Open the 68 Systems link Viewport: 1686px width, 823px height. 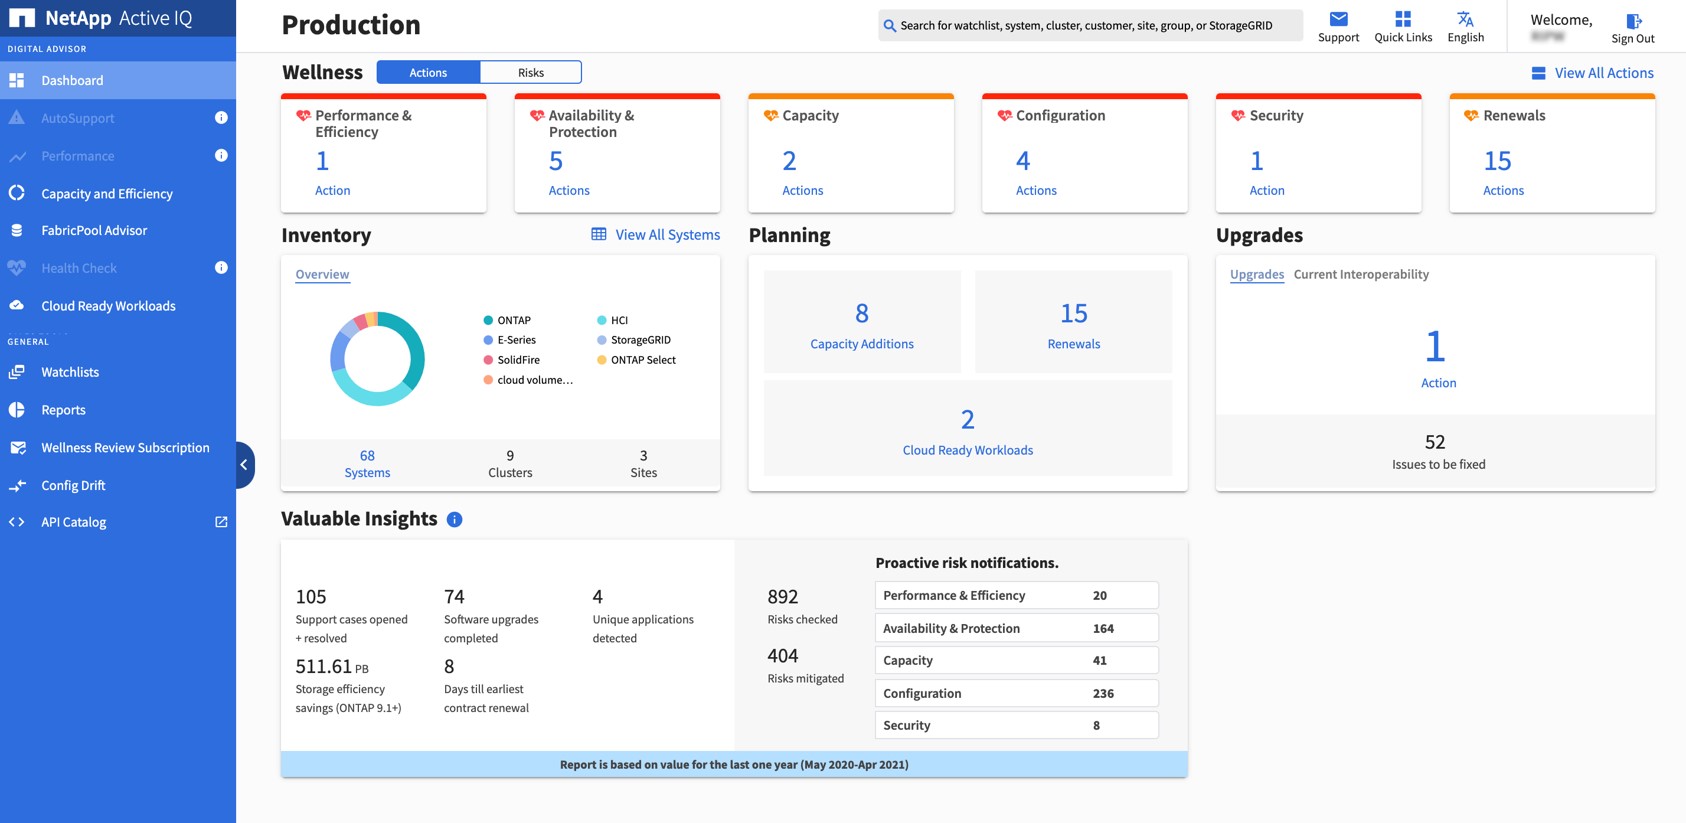[367, 464]
